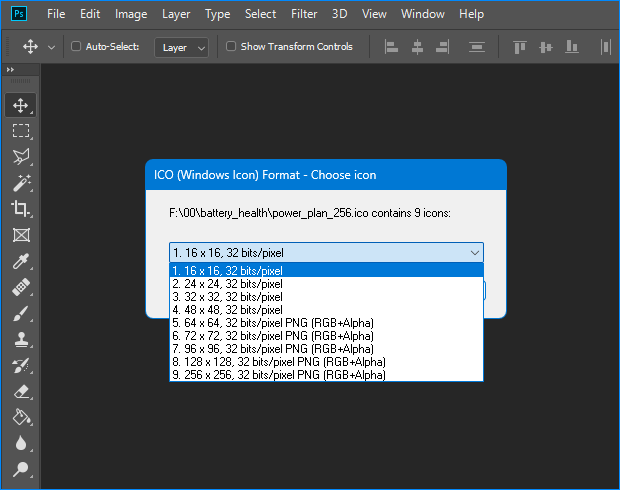Open the 3D menu

click(339, 14)
